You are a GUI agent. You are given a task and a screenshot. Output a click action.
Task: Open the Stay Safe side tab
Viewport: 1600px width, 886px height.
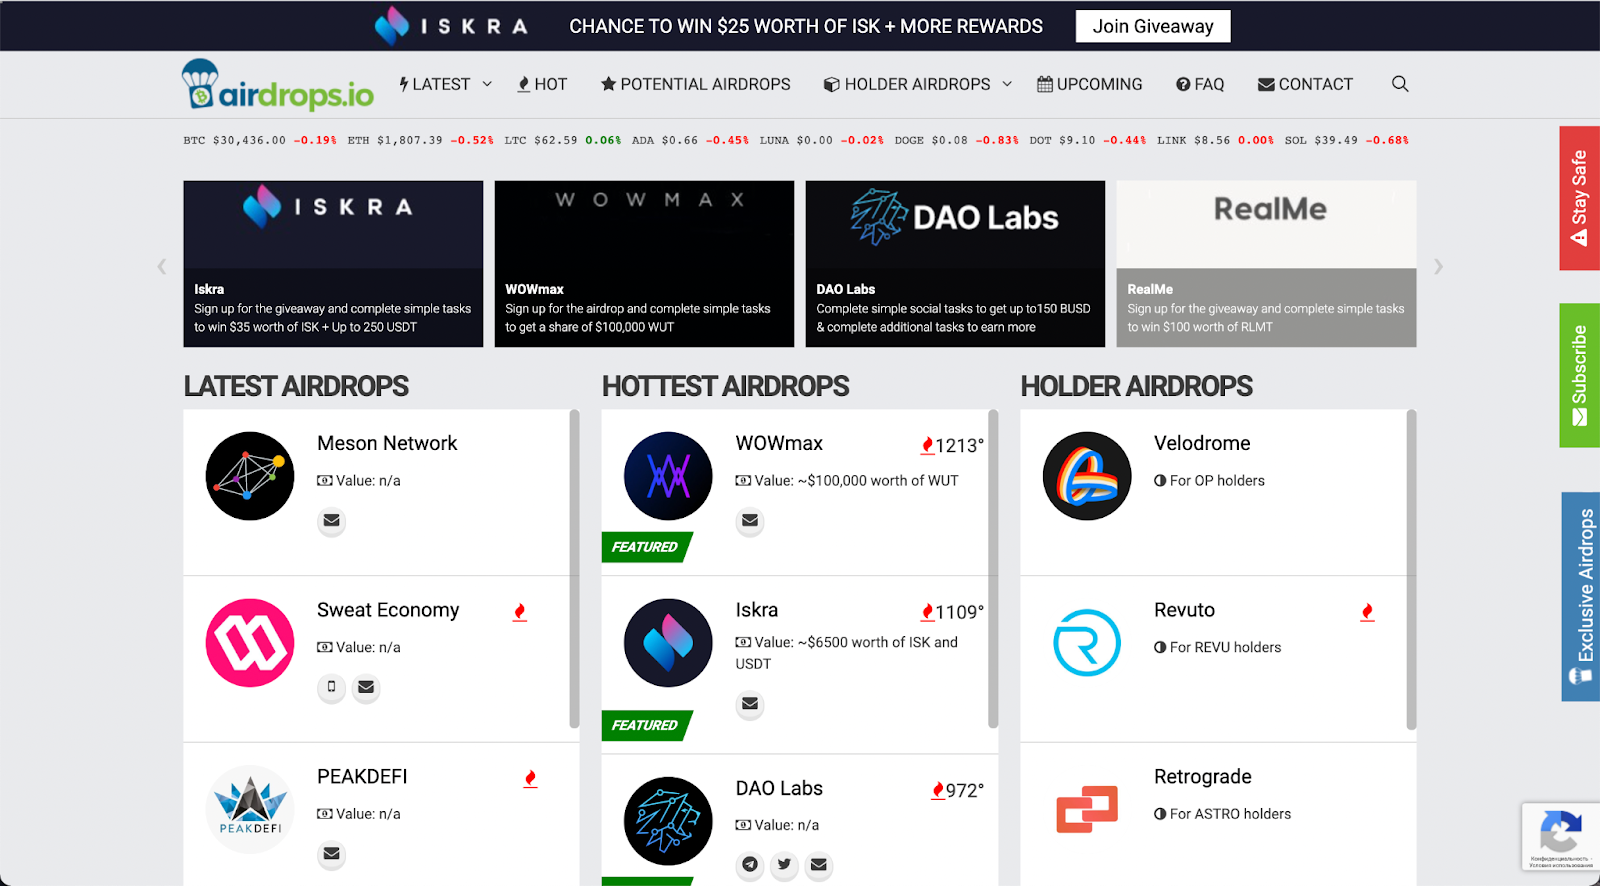(1579, 198)
